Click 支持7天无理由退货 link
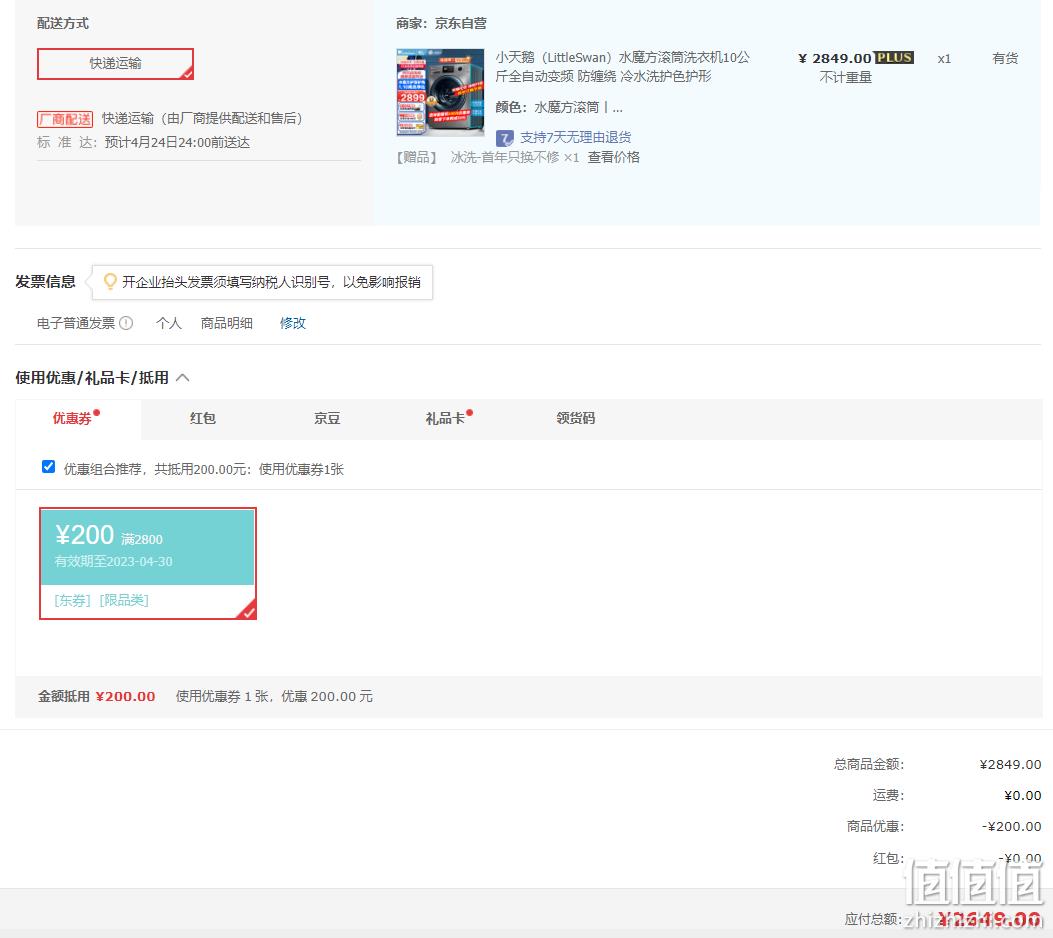The image size is (1053, 938). [576, 138]
